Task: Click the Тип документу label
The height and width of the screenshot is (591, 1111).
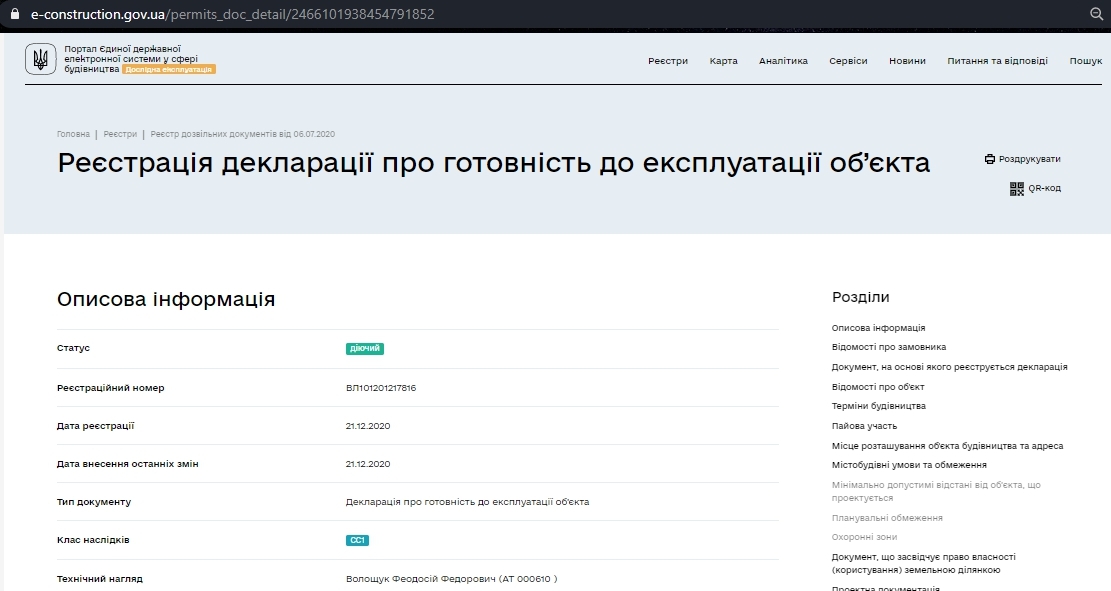Action: point(94,502)
